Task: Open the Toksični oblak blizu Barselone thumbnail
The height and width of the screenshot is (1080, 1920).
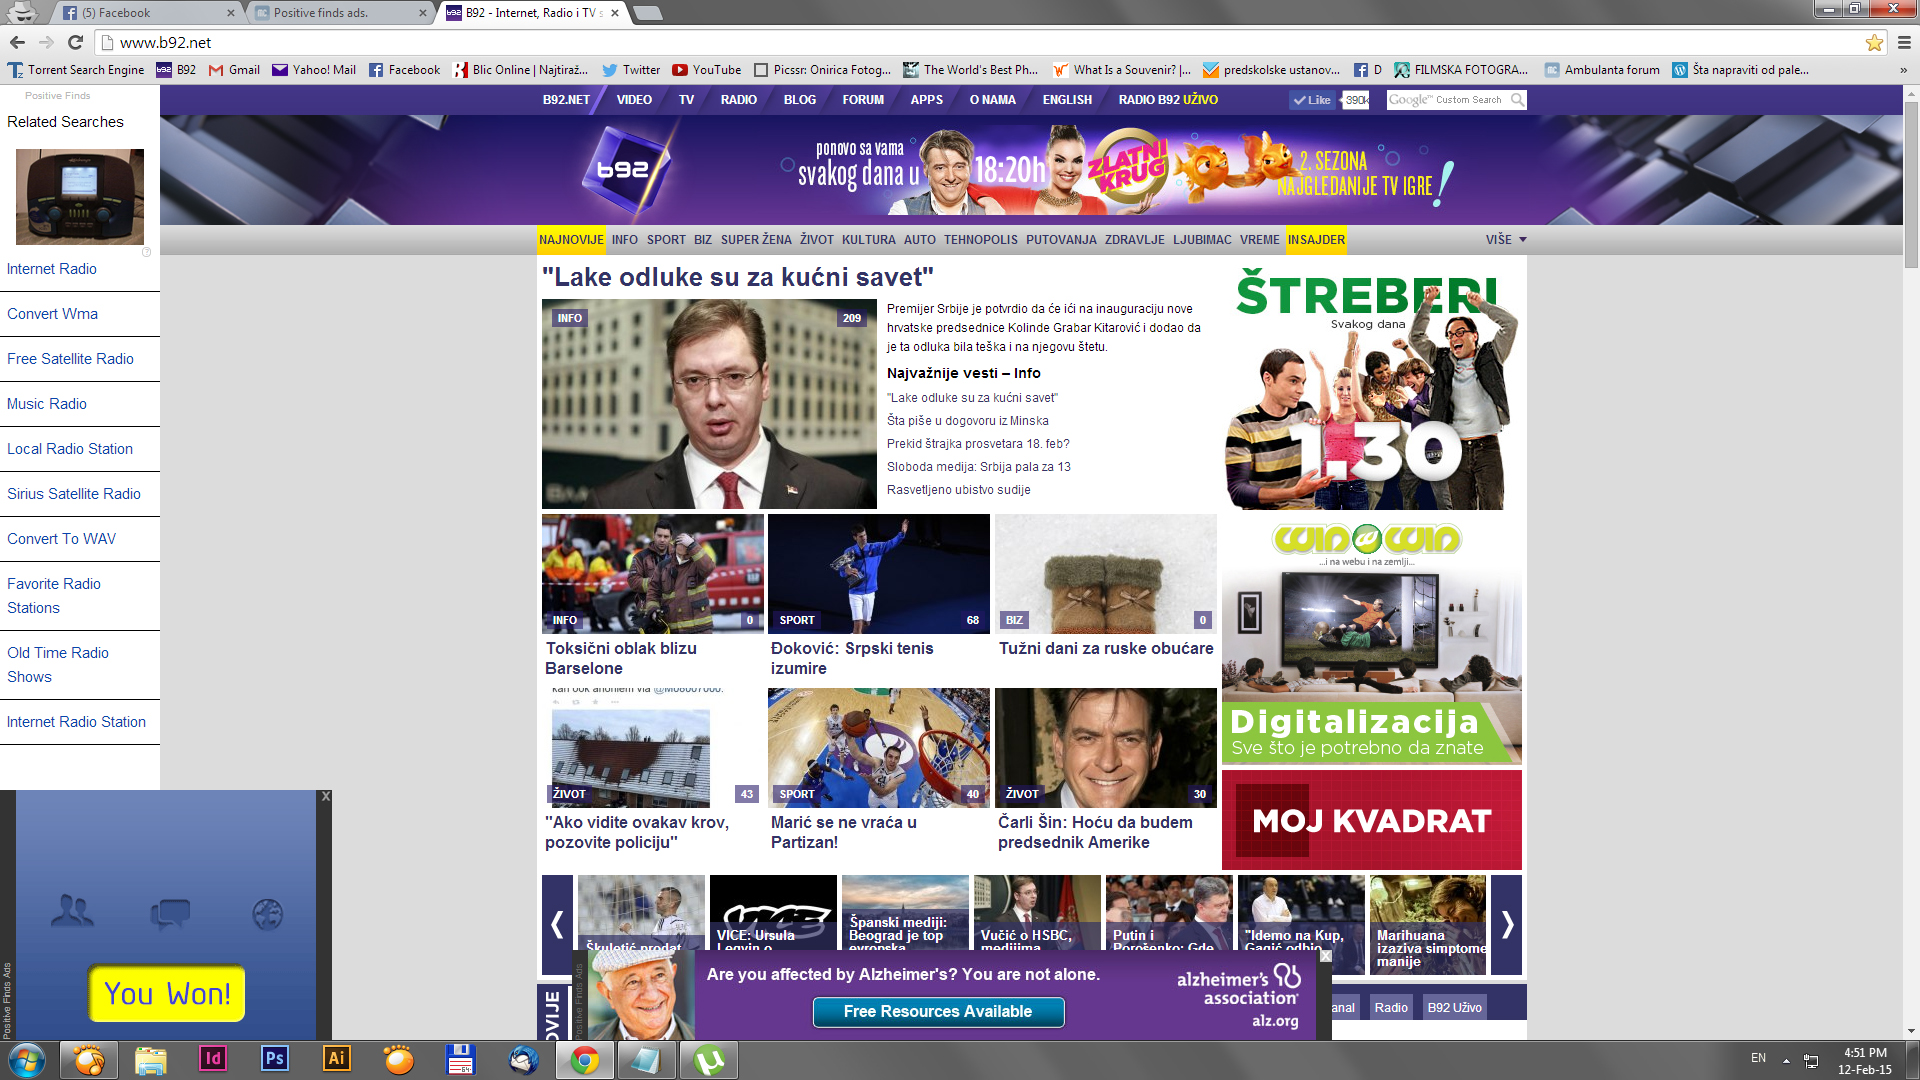Action: (x=653, y=574)
